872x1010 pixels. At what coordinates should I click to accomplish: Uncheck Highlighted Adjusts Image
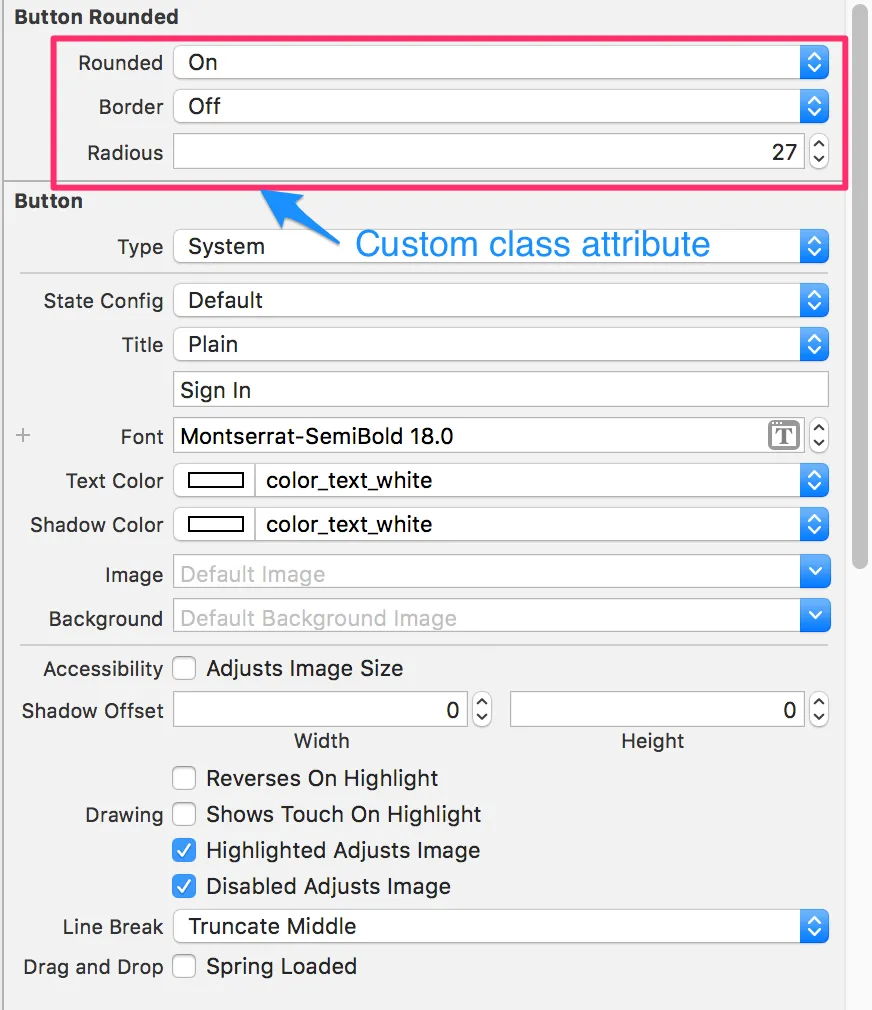click(x=184, y=850)
